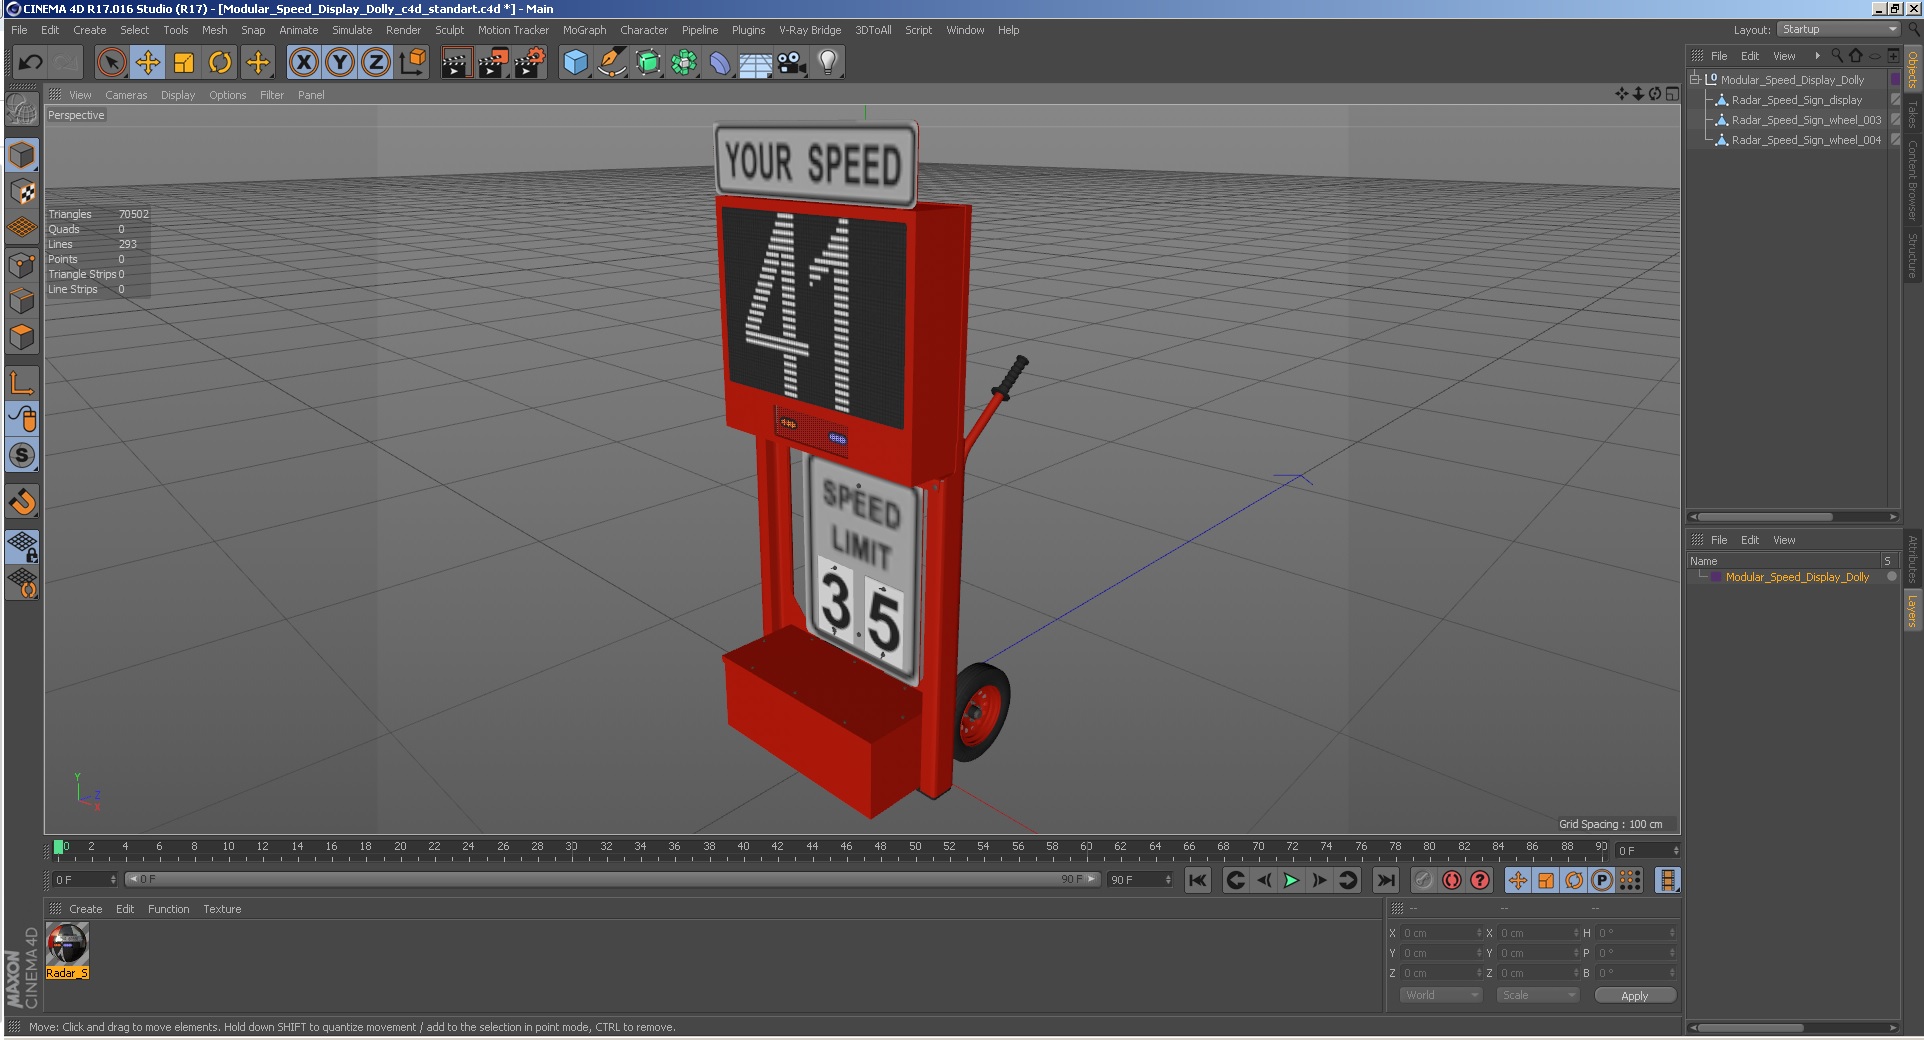Viewport: 1924px width, 1040px height.
Task: Select Radar_Speed_Sign_display object
Action: pyautogui.click(x=1797, y=100)
